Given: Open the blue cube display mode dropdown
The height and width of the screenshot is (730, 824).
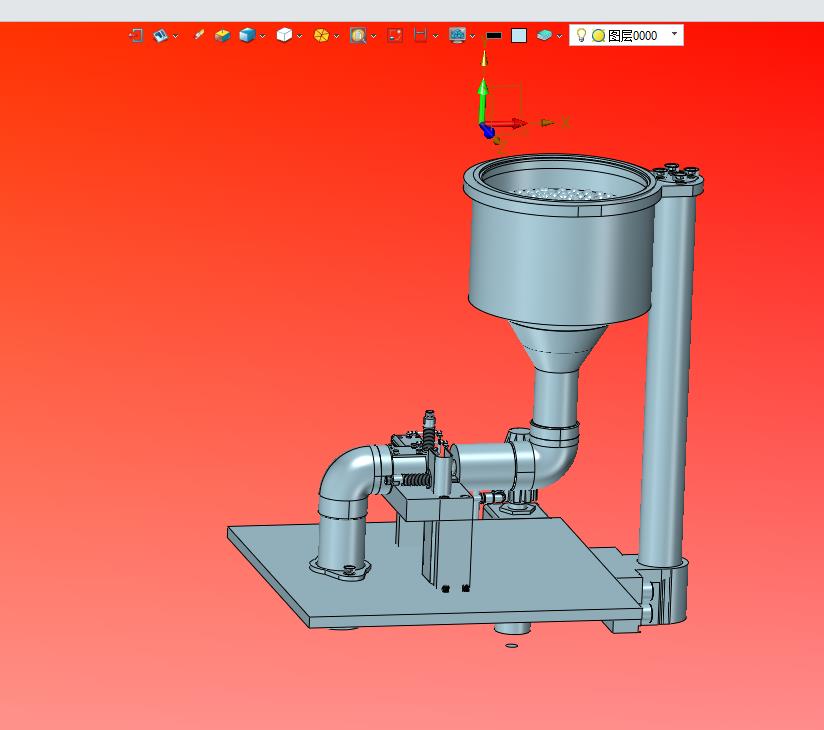Looking at the screenshot, I should pos(263,36).
